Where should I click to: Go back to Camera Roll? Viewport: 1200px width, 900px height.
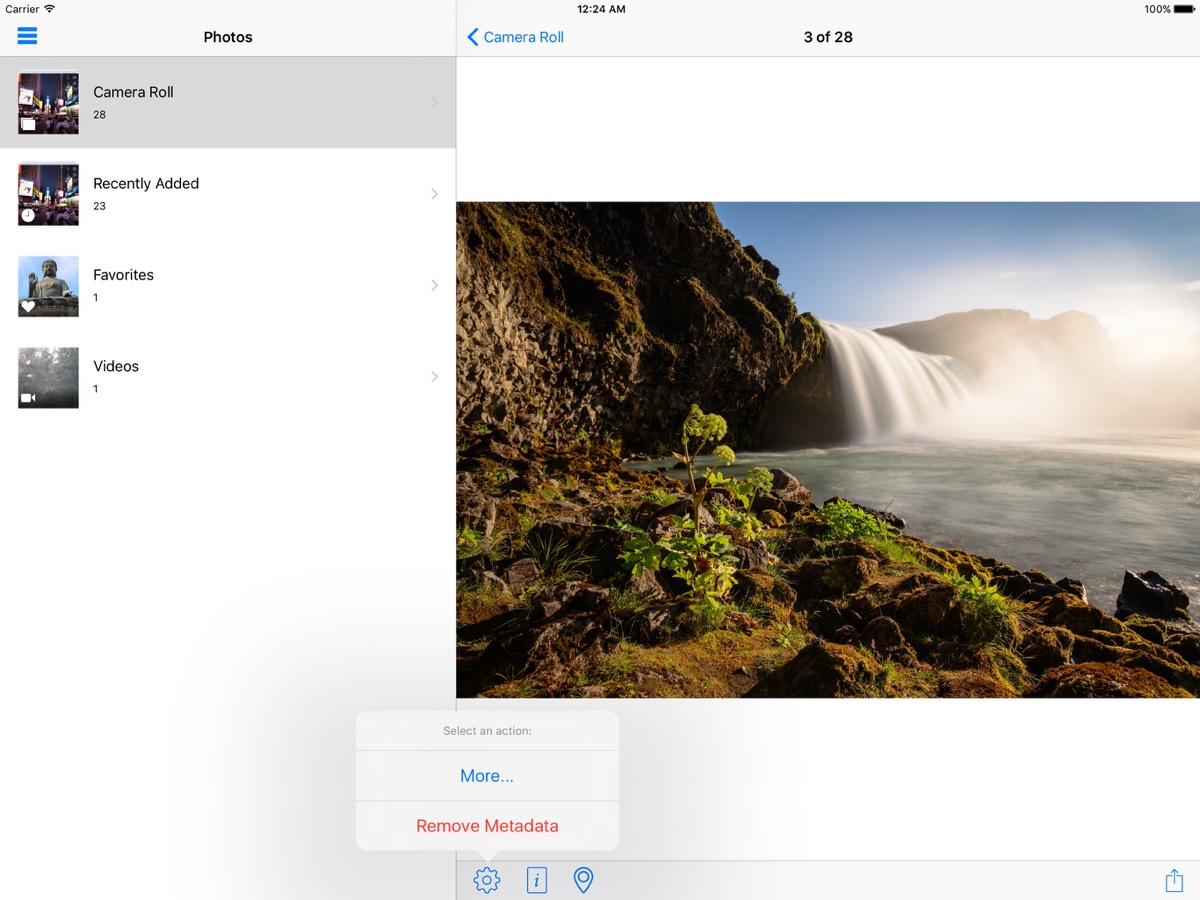523,37
